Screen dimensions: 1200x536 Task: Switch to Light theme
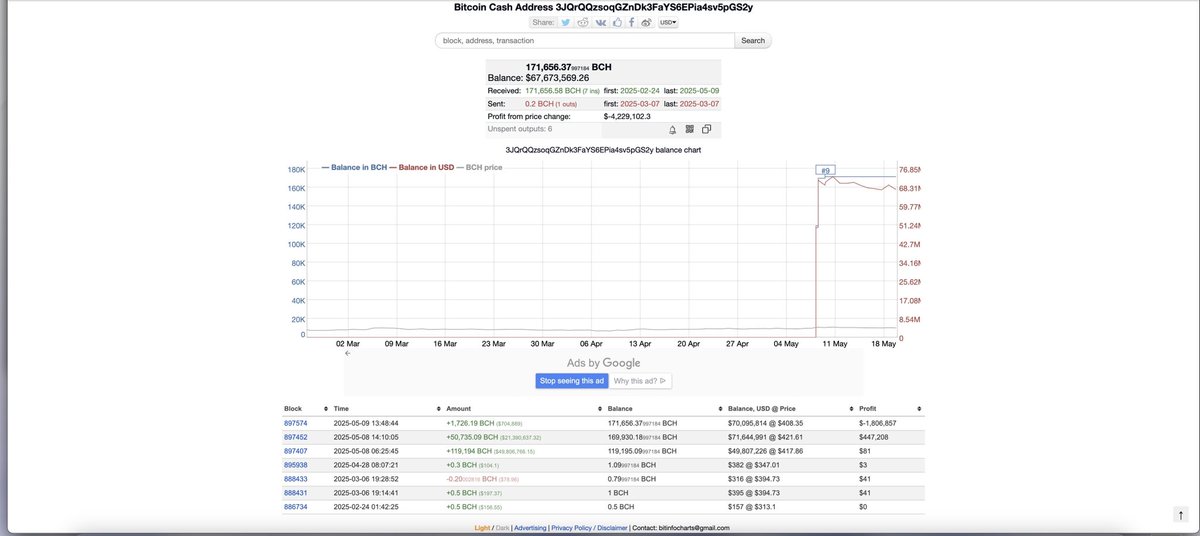tap(482, 527)
